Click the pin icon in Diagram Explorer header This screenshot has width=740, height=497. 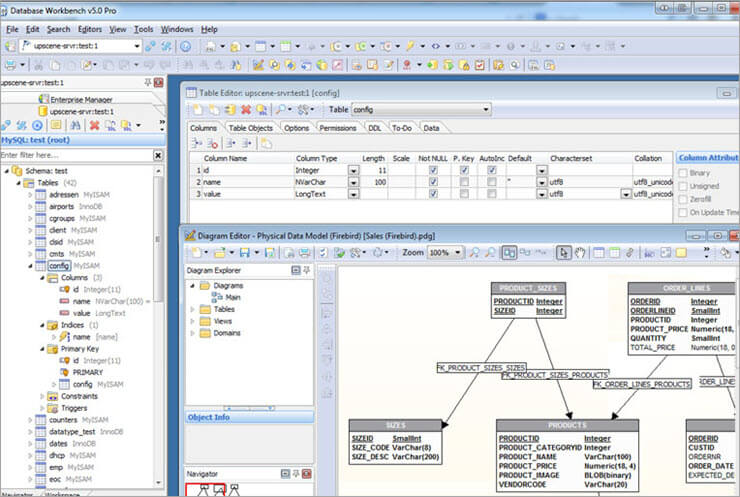(307, 270)
